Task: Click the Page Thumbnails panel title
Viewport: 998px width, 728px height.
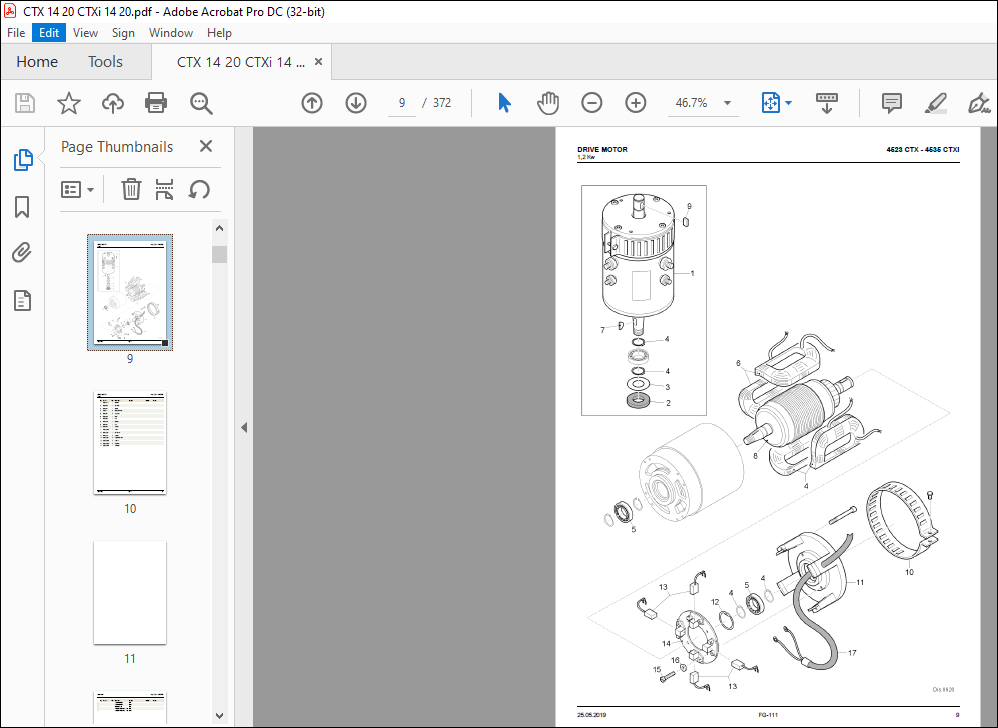Action: tap(117, 147)
